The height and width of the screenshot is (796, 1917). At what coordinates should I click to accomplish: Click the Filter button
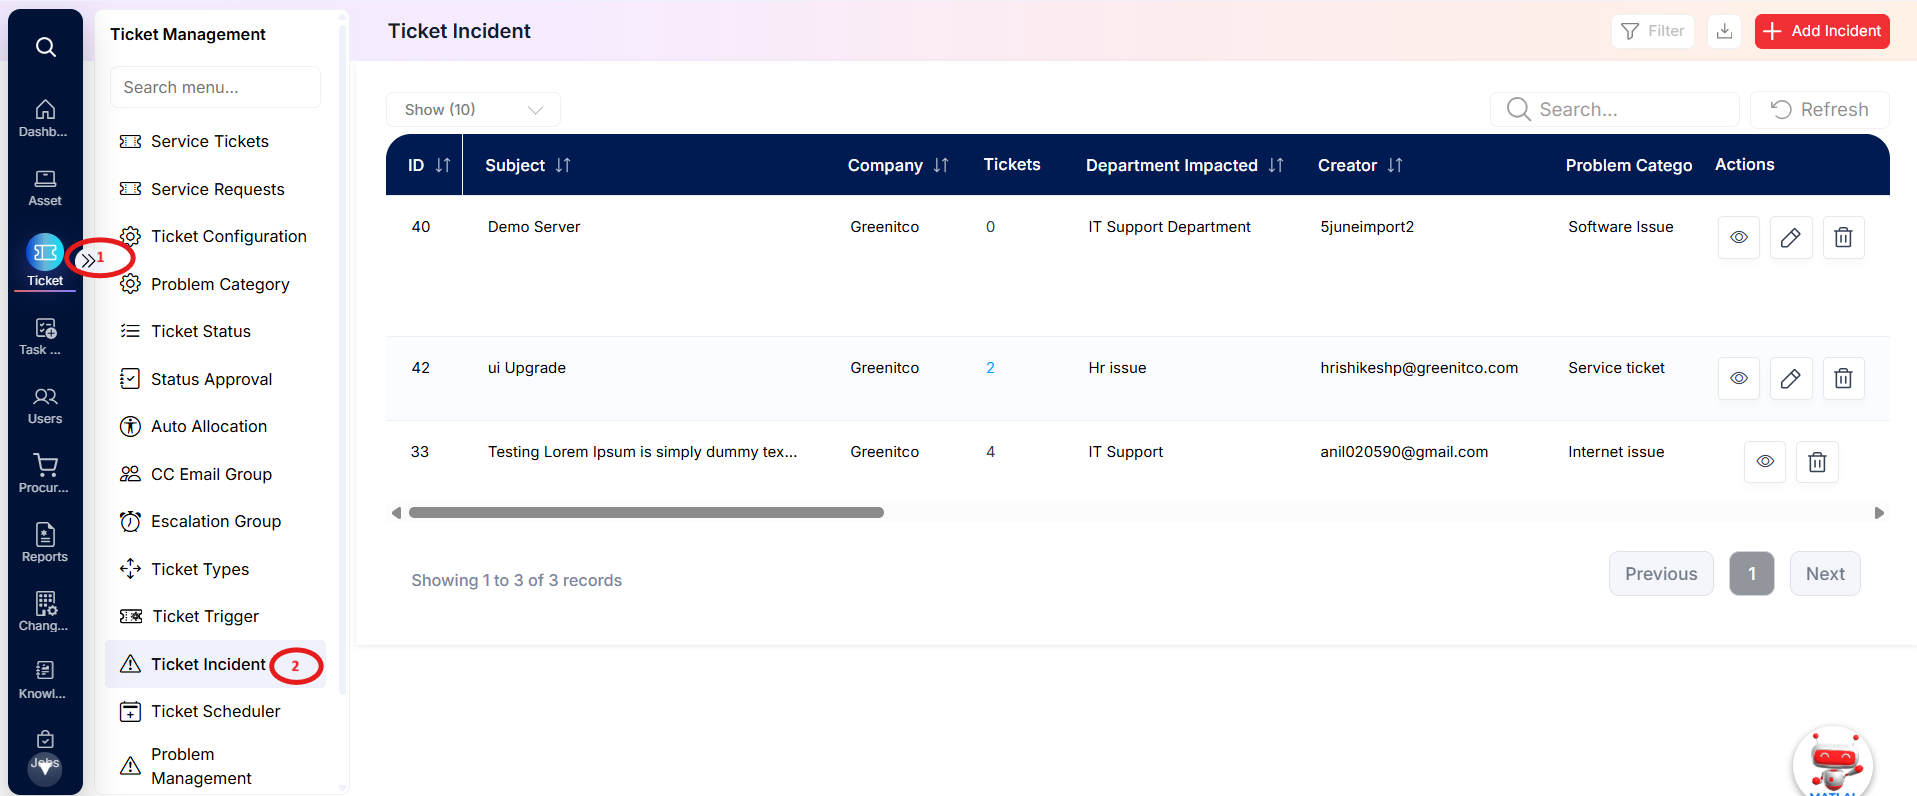[x=1653, y=31]
